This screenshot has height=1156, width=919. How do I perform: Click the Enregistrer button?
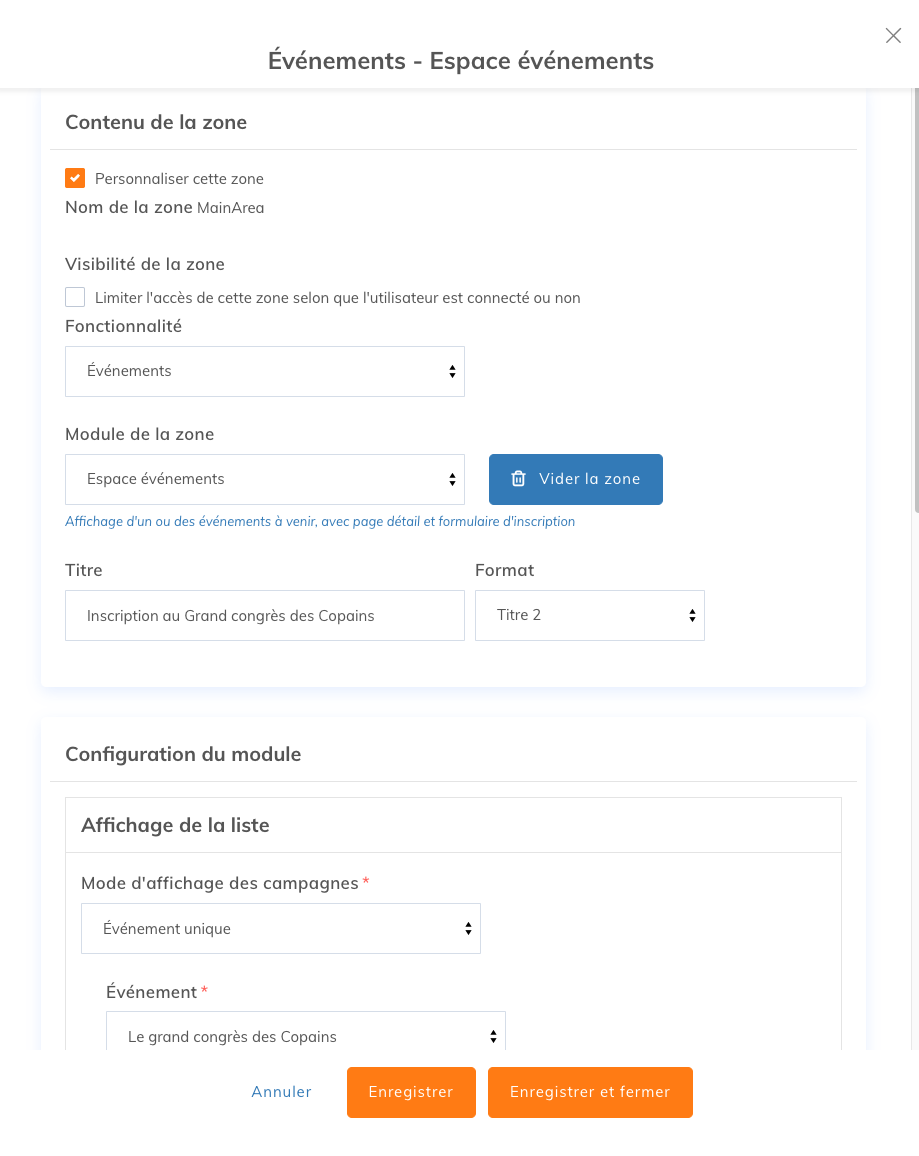(x=411, y=1092)
